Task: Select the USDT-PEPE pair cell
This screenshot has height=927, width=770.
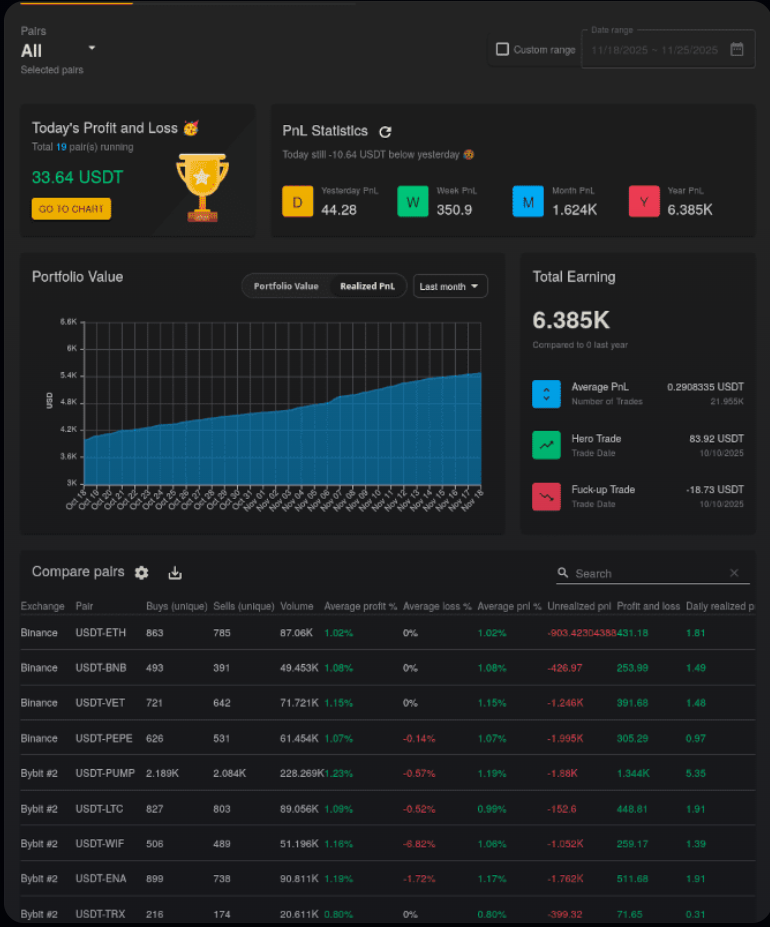Action: click(103, 738)
